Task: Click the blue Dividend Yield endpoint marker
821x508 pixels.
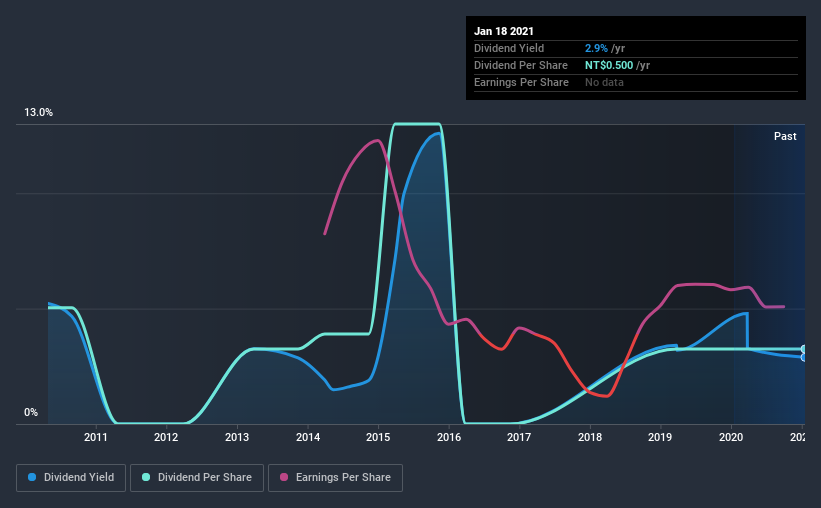Action: (803, 358)
